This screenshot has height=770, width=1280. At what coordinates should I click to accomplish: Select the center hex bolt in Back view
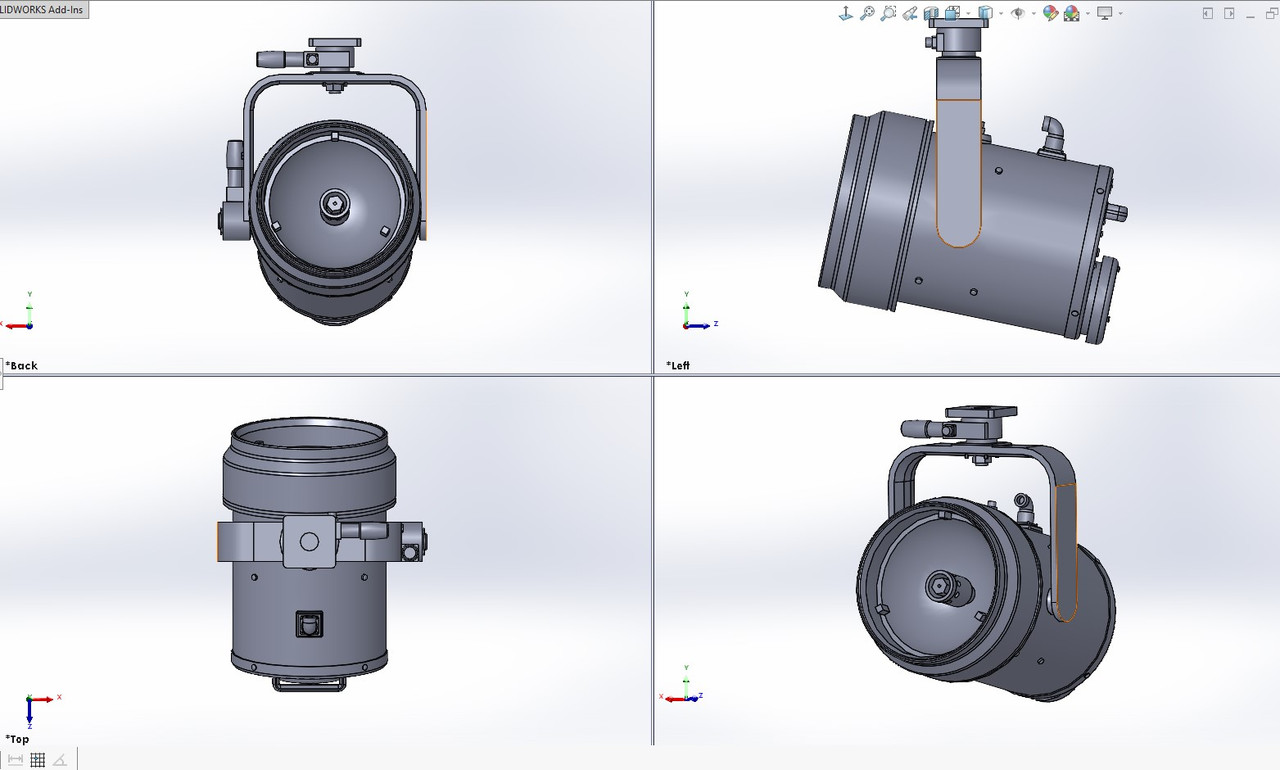click(333, 204)
